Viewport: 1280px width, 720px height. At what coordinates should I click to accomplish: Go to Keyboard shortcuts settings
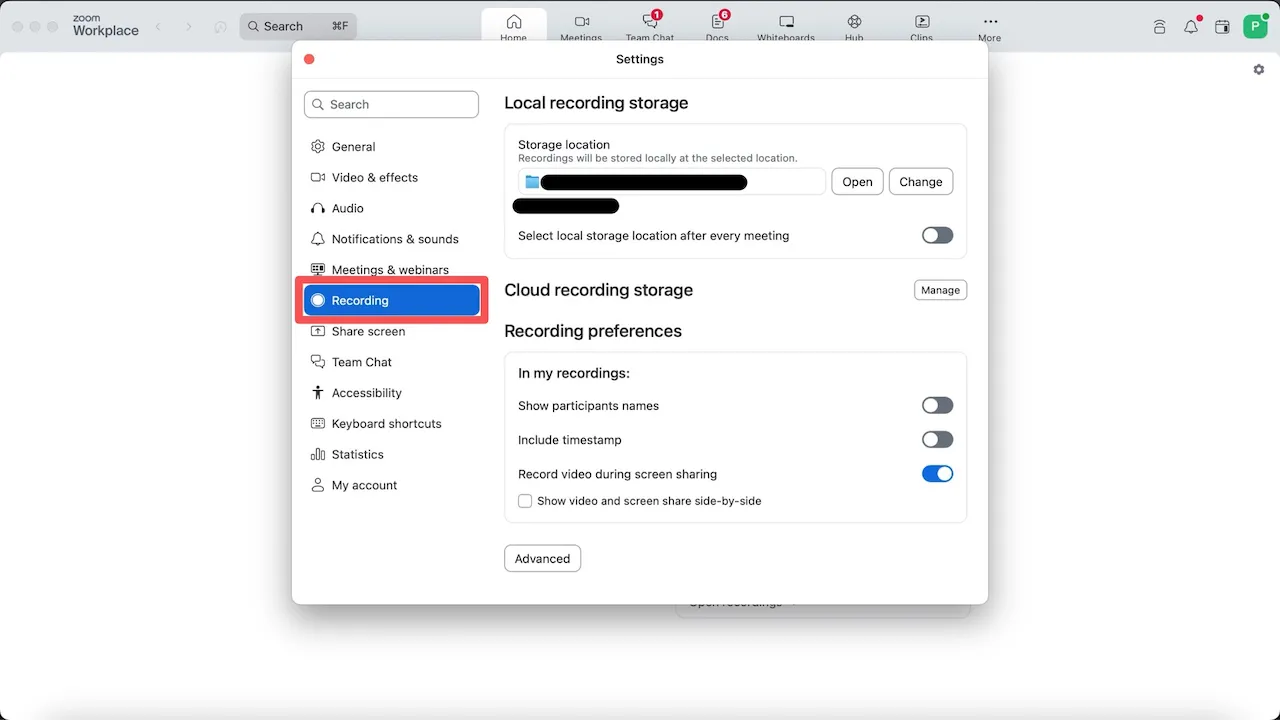[386, 424]
